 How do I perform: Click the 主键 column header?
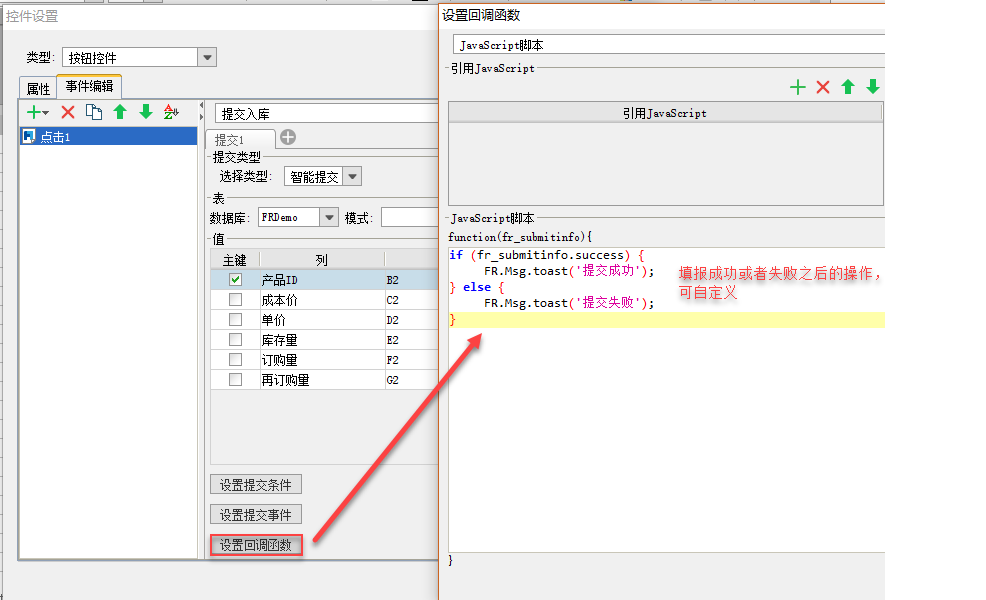tap(235, 260)
